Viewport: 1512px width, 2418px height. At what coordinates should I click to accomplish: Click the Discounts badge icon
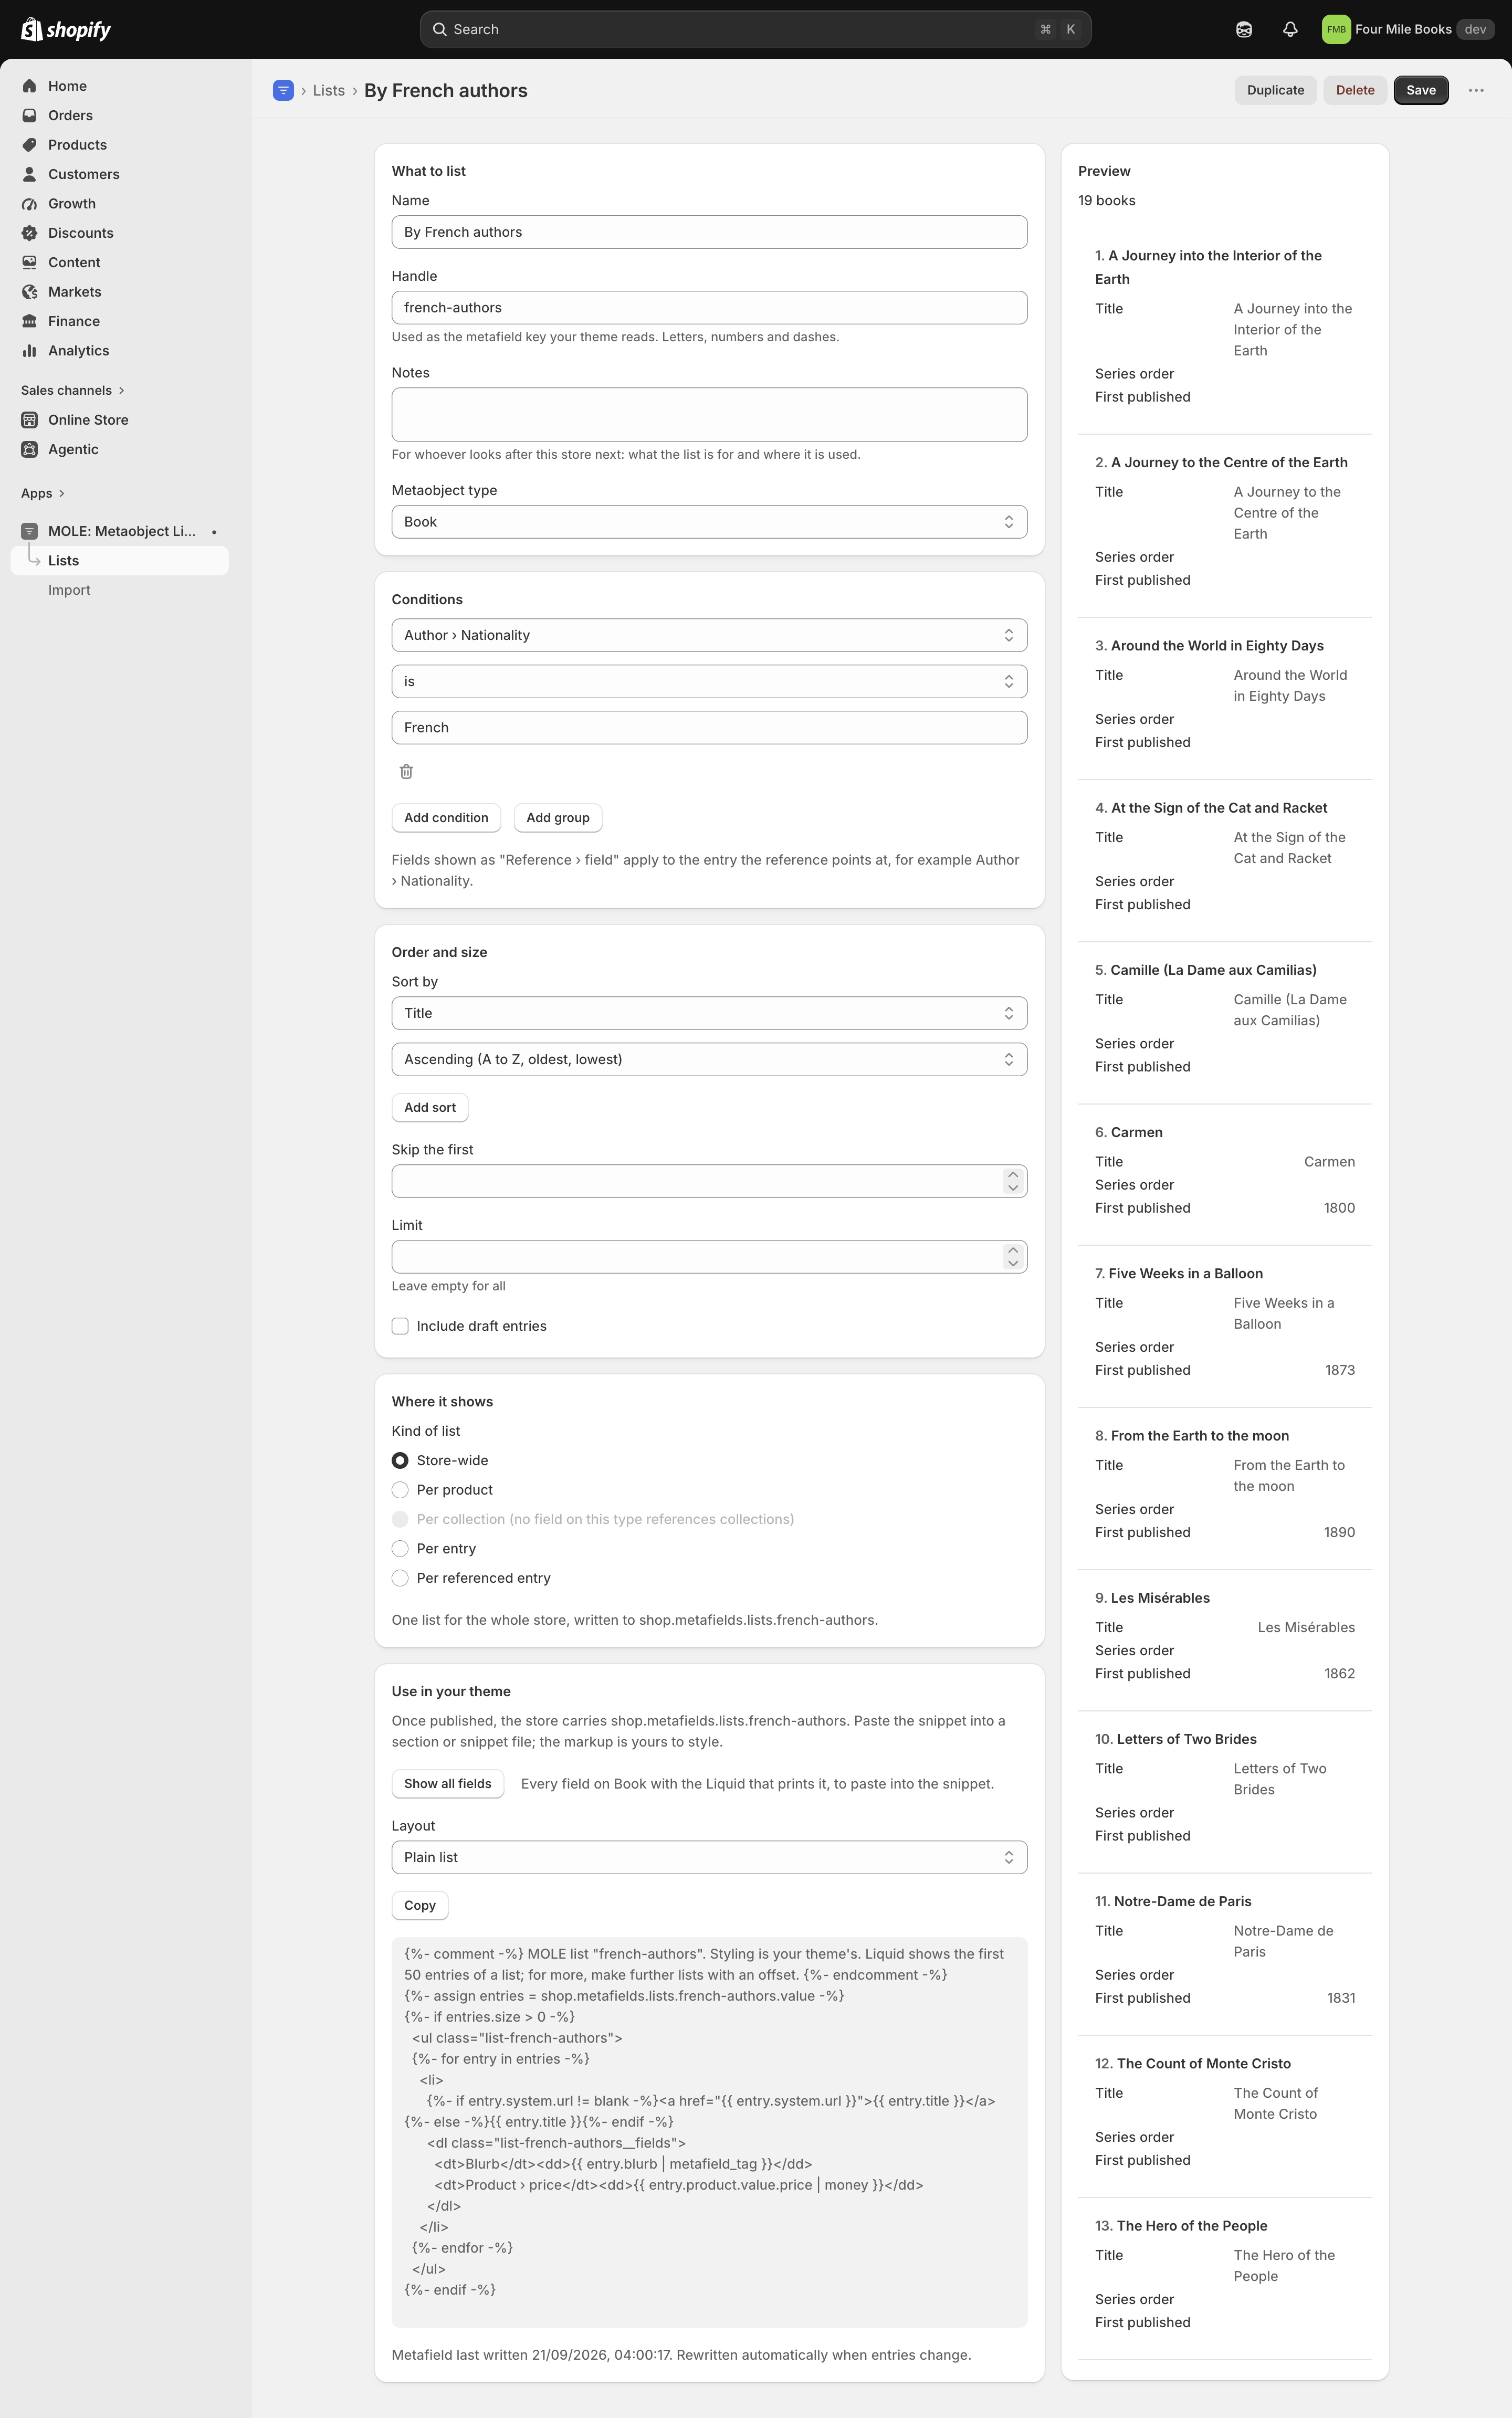click(30, 233)
